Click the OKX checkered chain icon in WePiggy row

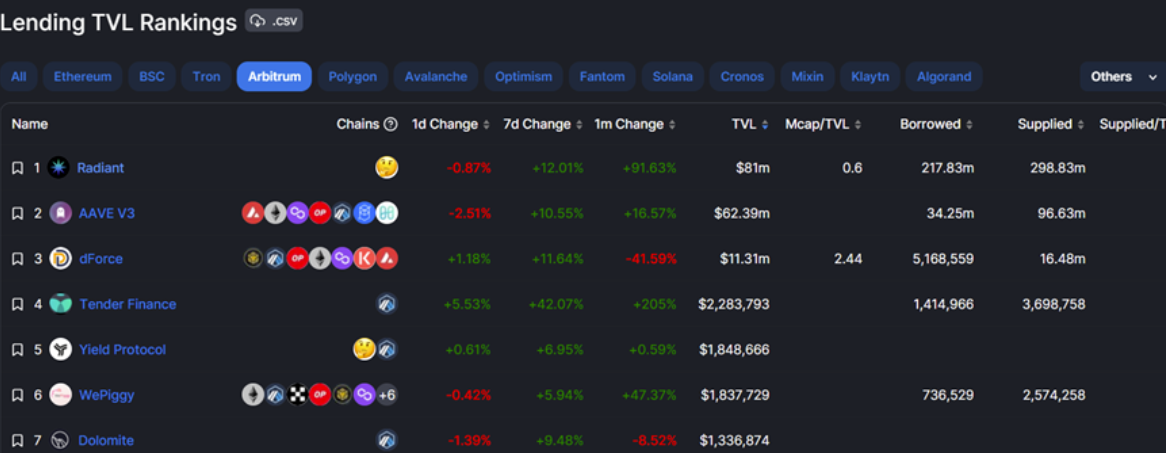pos(297,395)
